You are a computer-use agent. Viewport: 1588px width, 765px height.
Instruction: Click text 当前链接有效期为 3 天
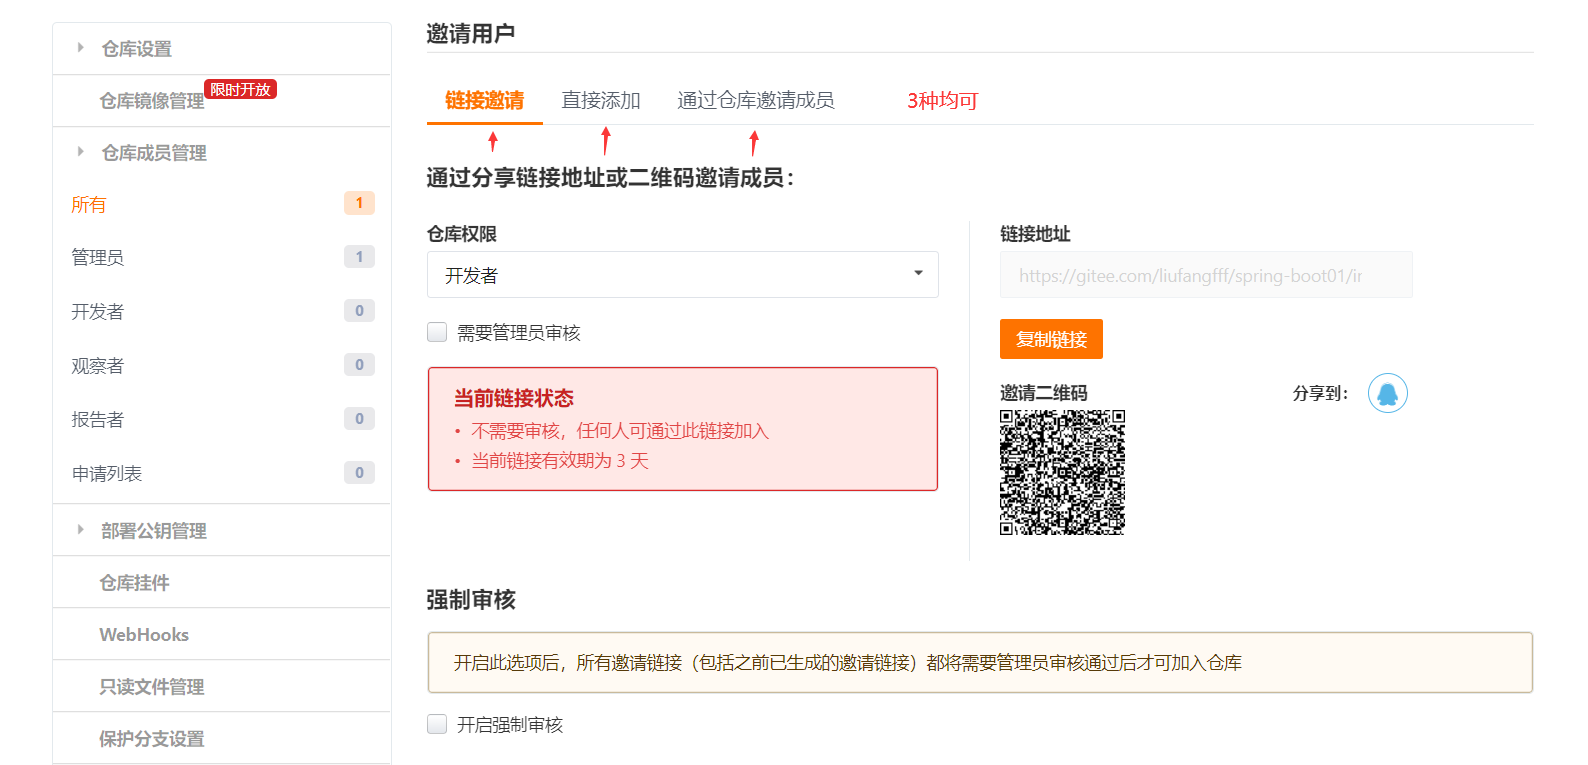click(x=560, y=460)
